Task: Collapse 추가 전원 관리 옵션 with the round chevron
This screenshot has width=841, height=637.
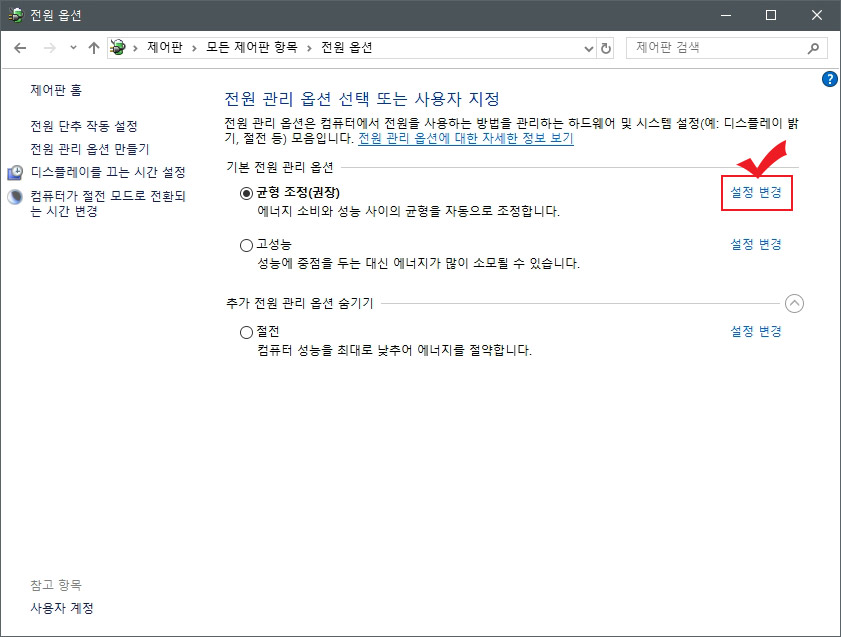Action: click(x=794, y=303)
